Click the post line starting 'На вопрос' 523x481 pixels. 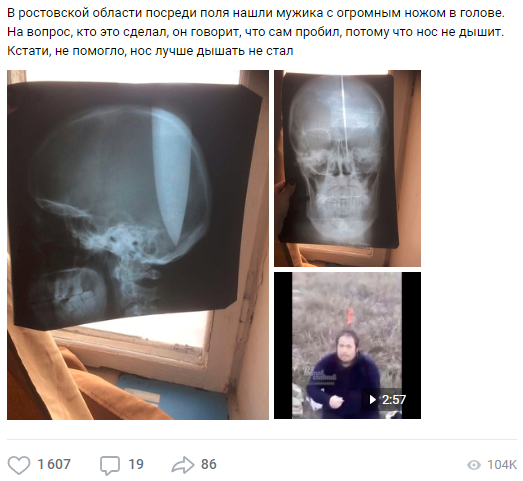255,32
